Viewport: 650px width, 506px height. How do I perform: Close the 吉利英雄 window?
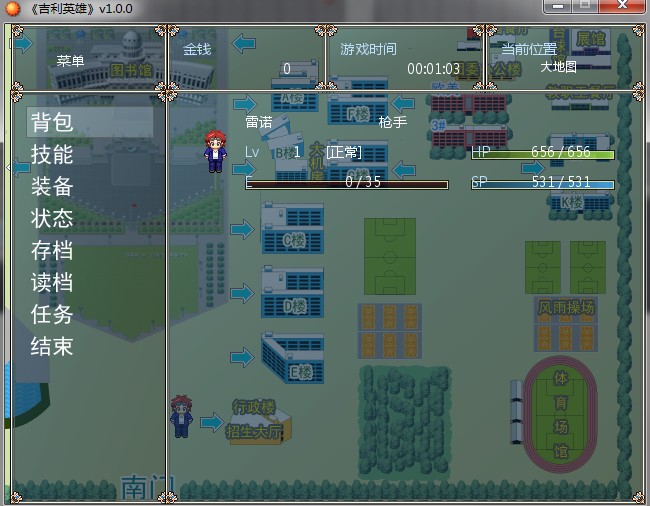(622, 5)
